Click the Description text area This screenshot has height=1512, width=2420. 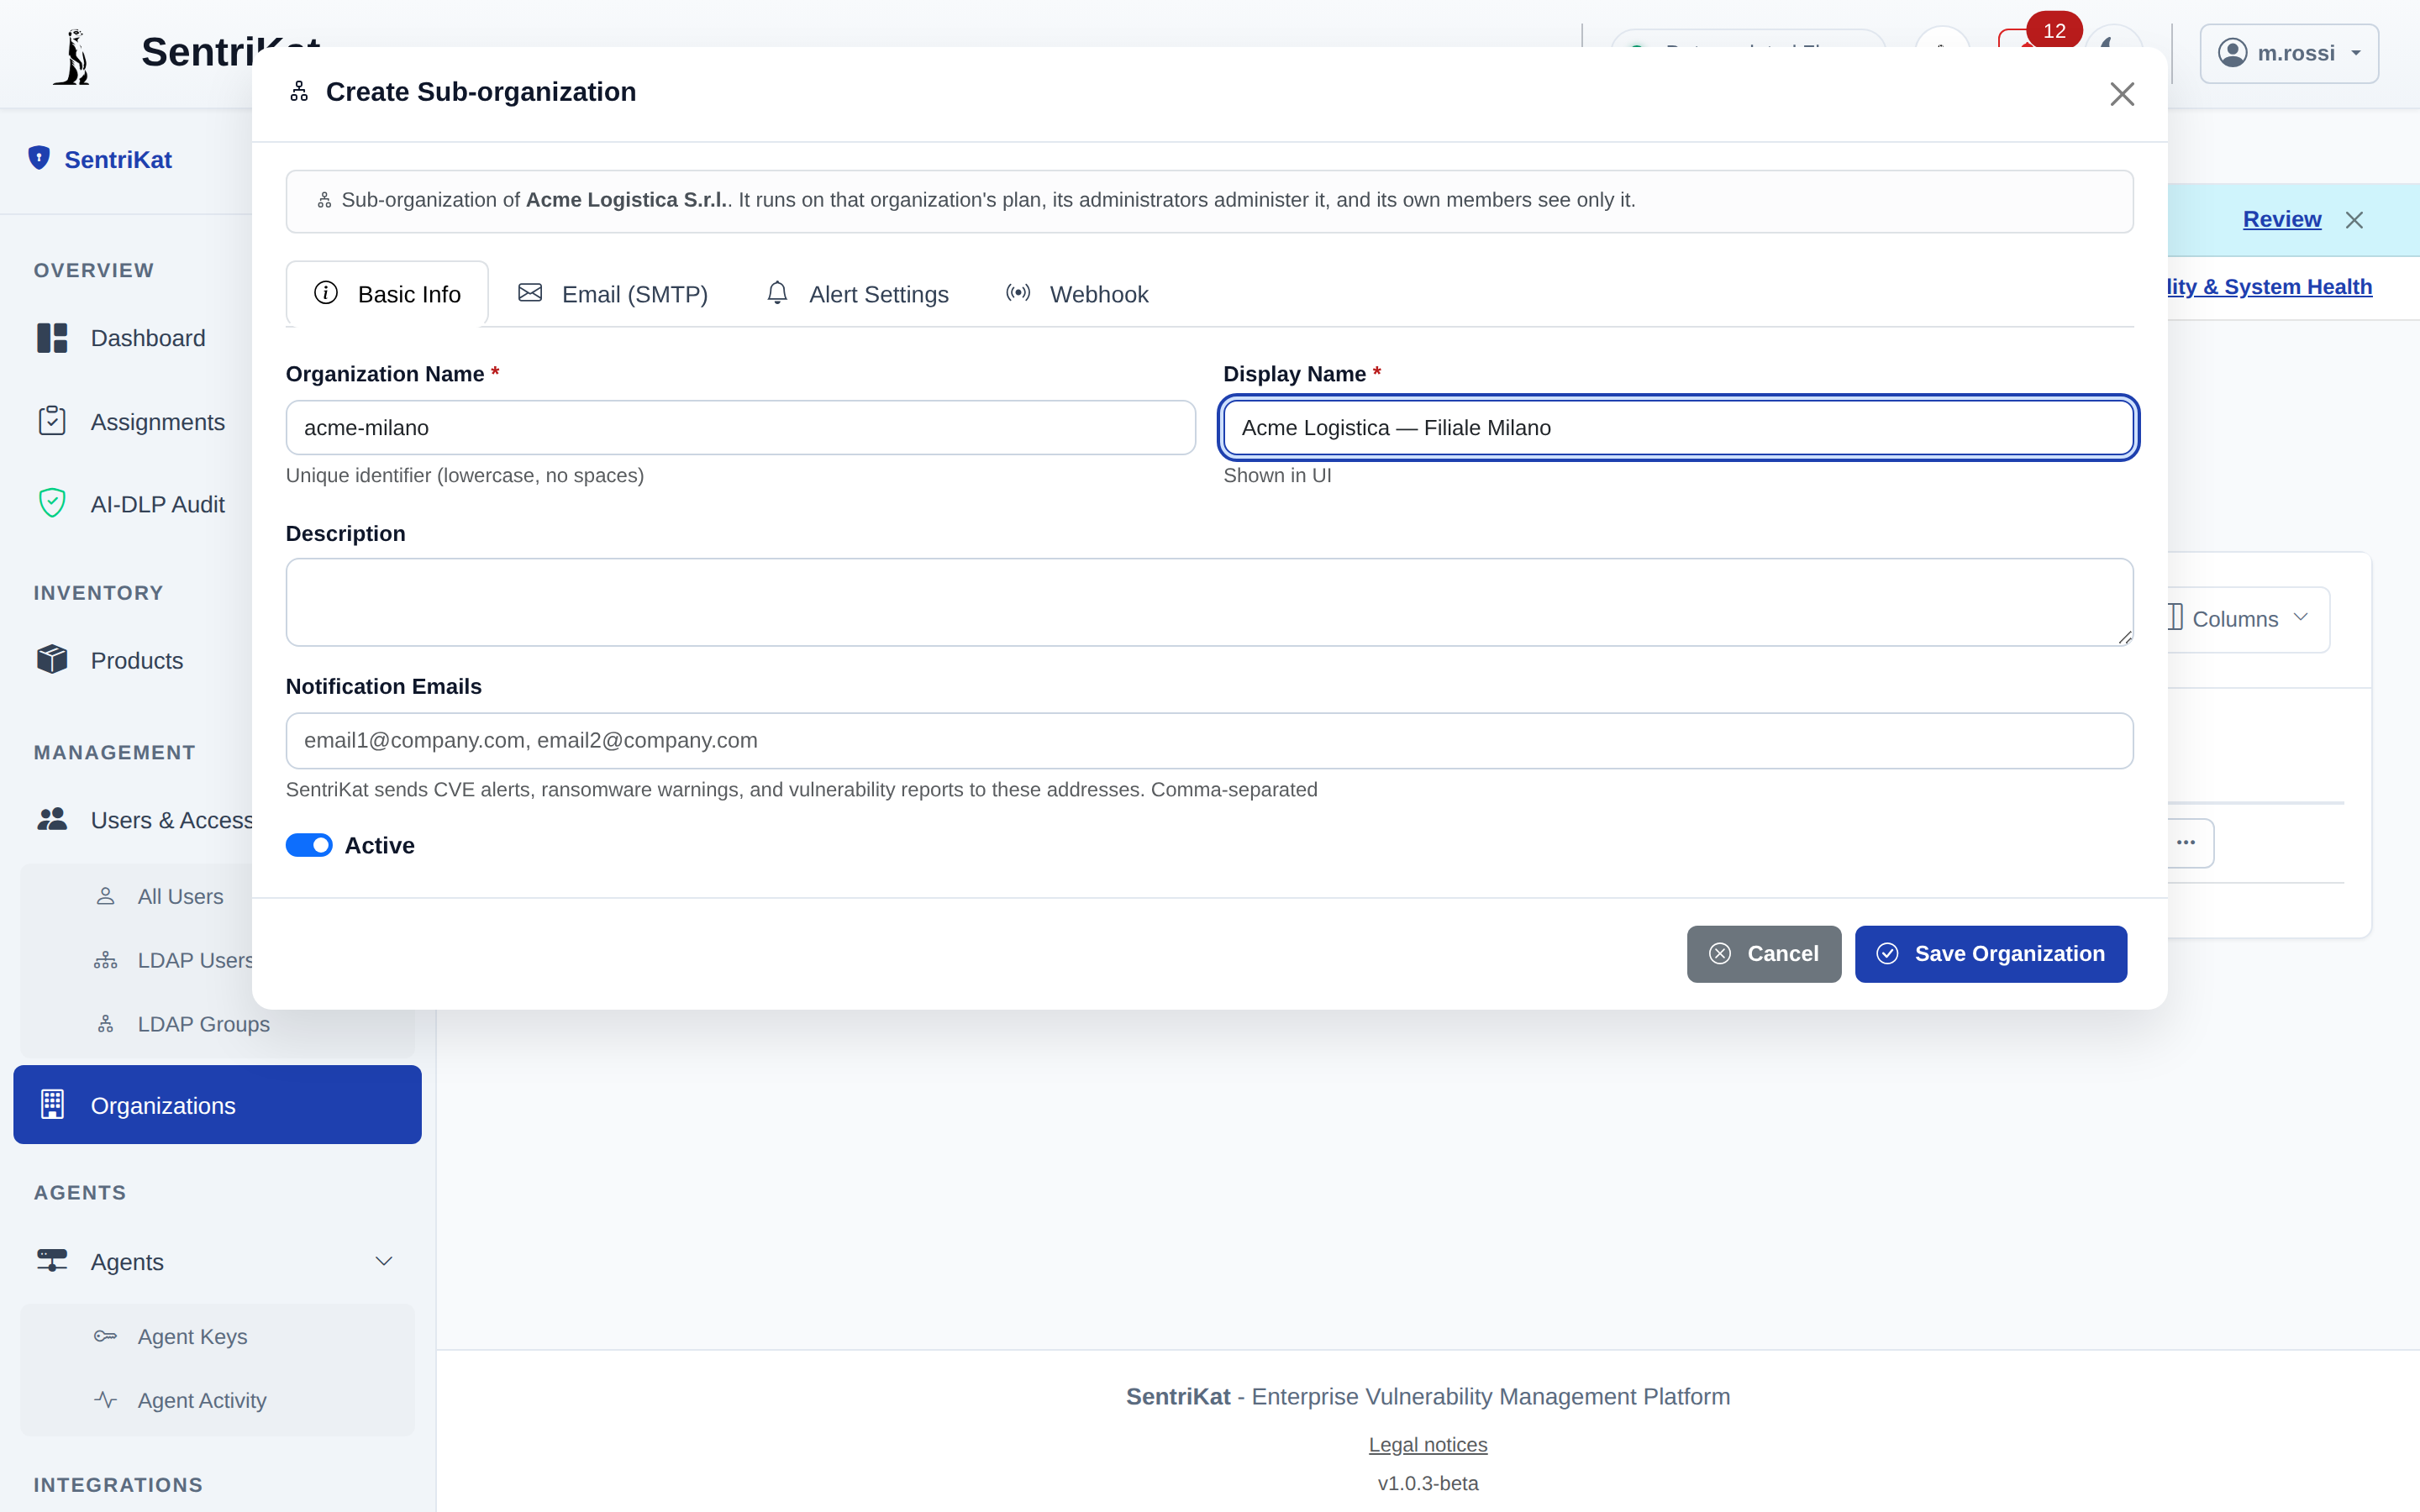(x=1210, y=602)
